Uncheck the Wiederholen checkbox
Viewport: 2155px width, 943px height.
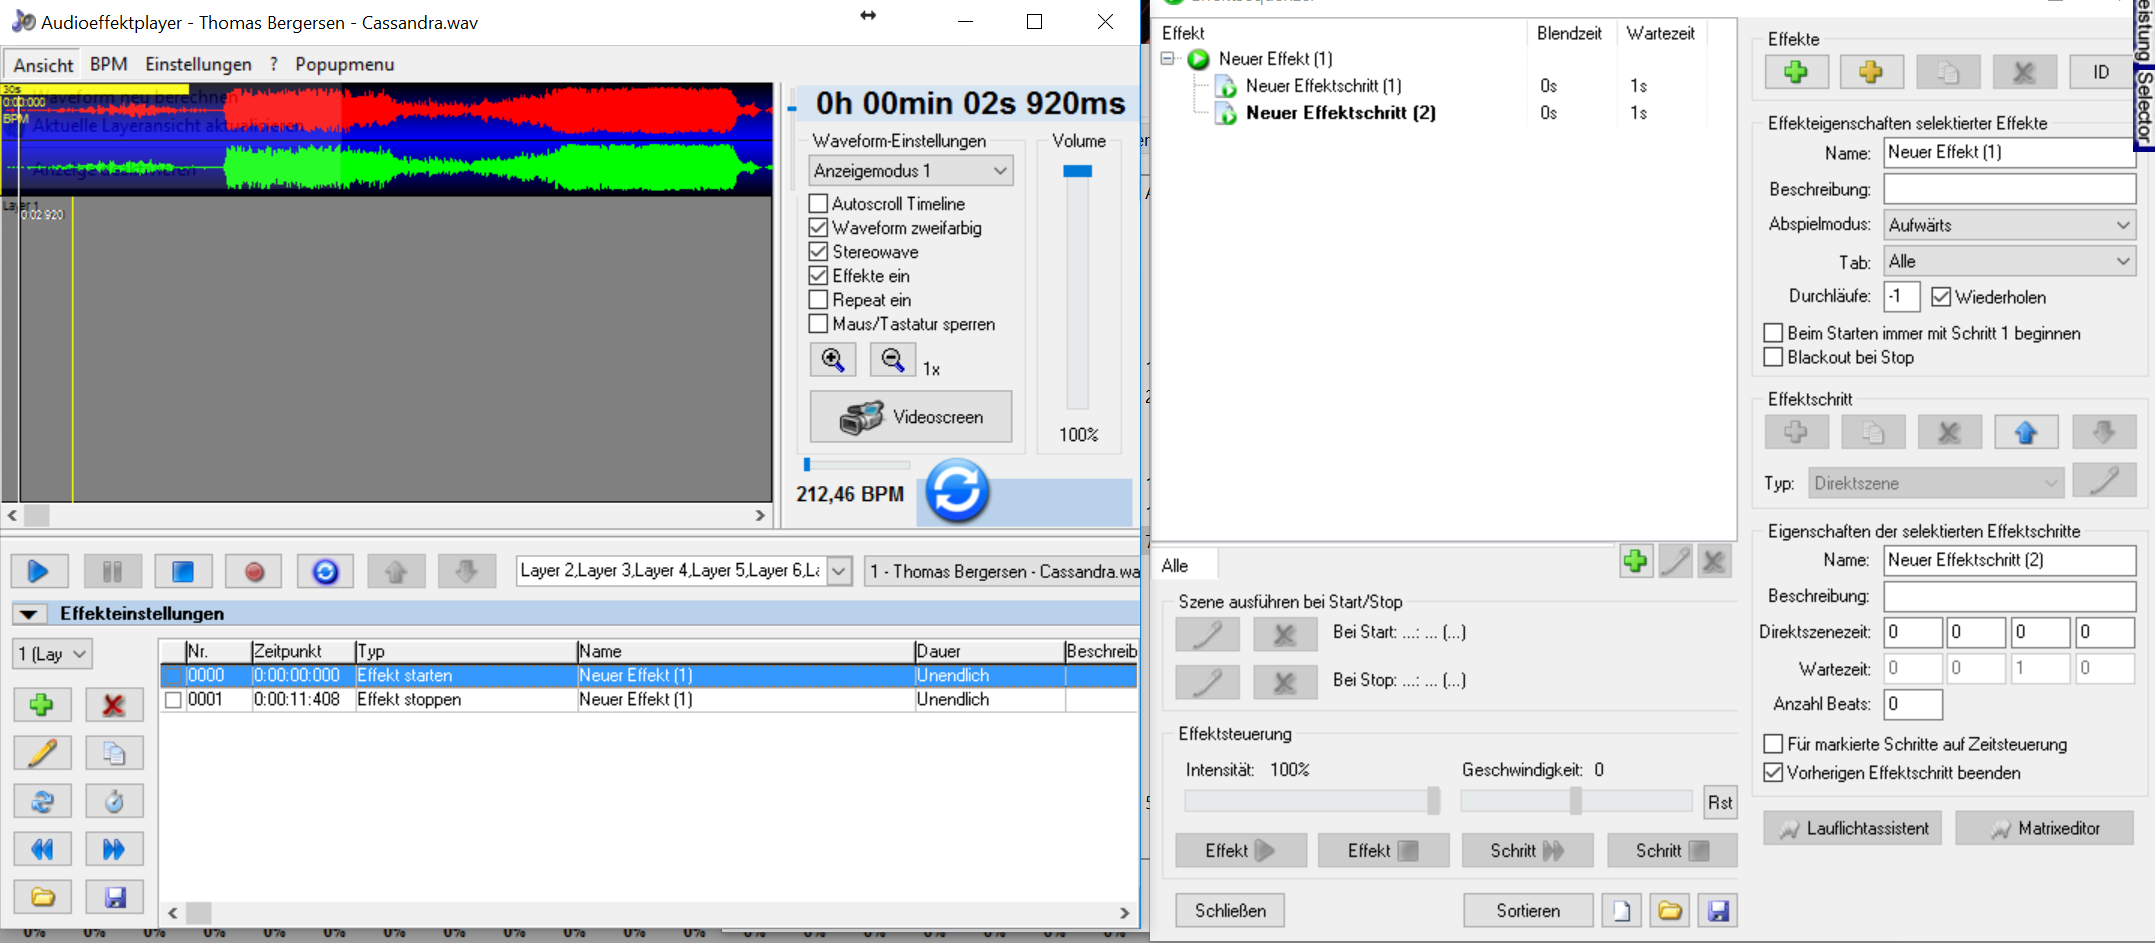[1940, 297]
